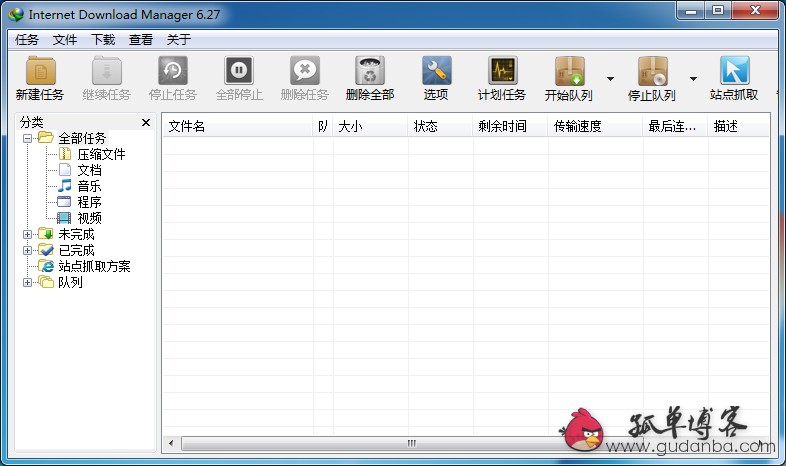This screenshot has width=786, height=466.
Task: Click the 停止队列 (stop queue) icon
Action: coord(652,71)
